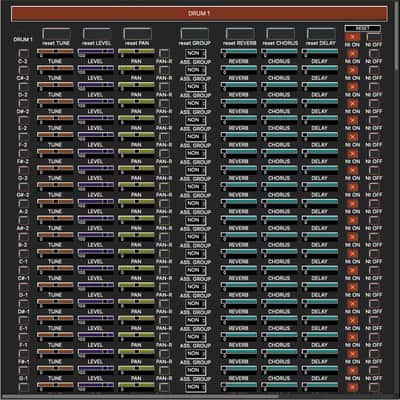
Task: Toggle the Nt ON button under RESET
Action: click(352, 37)
